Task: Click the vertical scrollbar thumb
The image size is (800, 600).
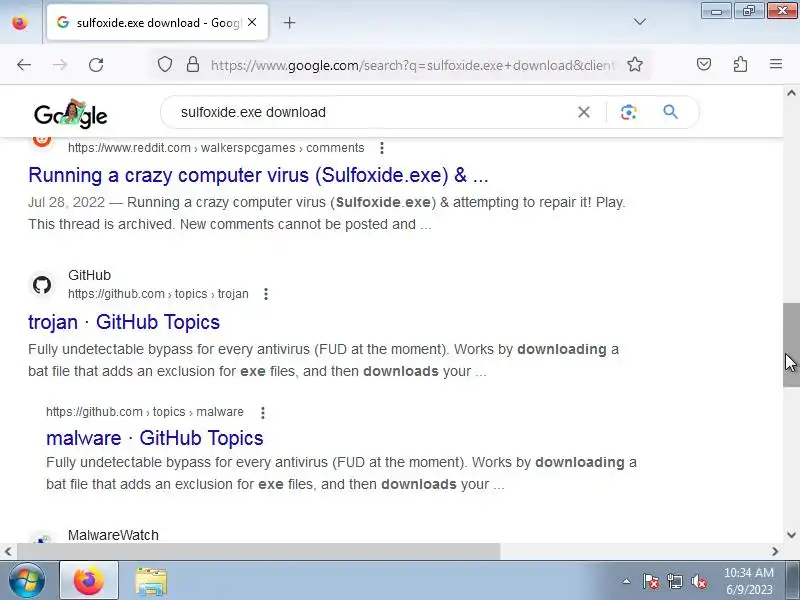Action: pos(791,345)
